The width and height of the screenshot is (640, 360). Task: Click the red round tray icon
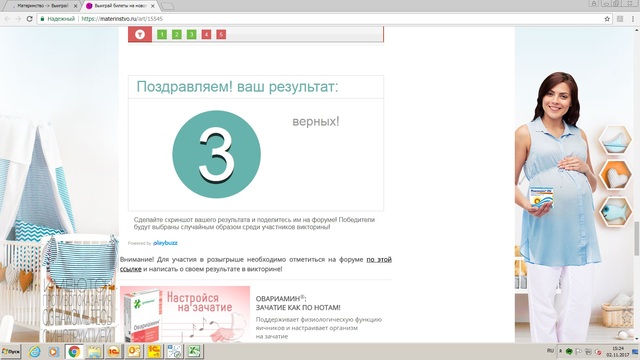pos(598,352)
